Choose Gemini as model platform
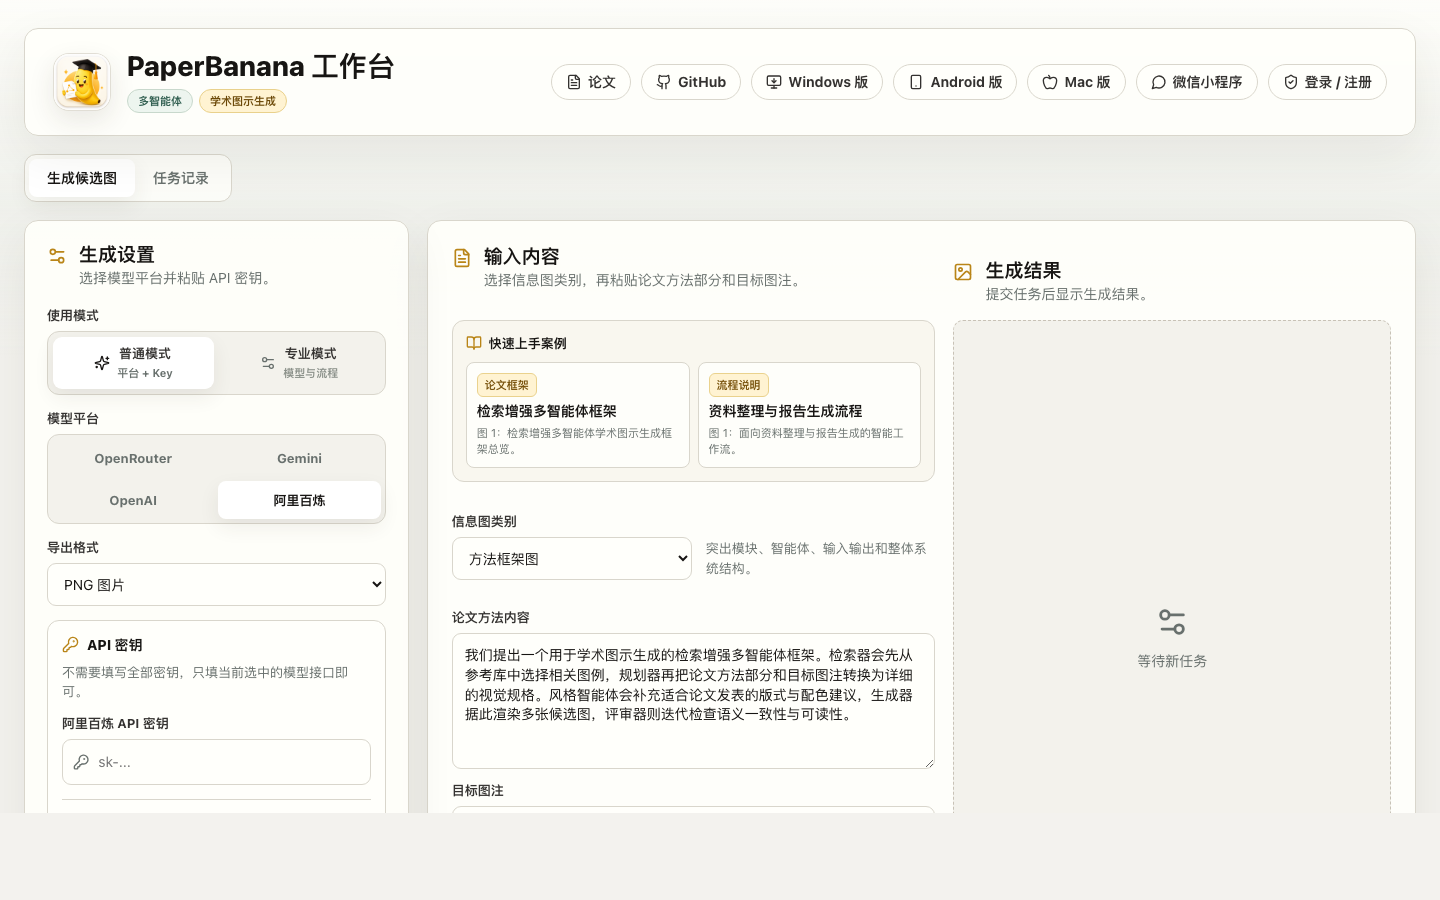The width and height of the screenshot is (1440, 900). coord(299,459)
